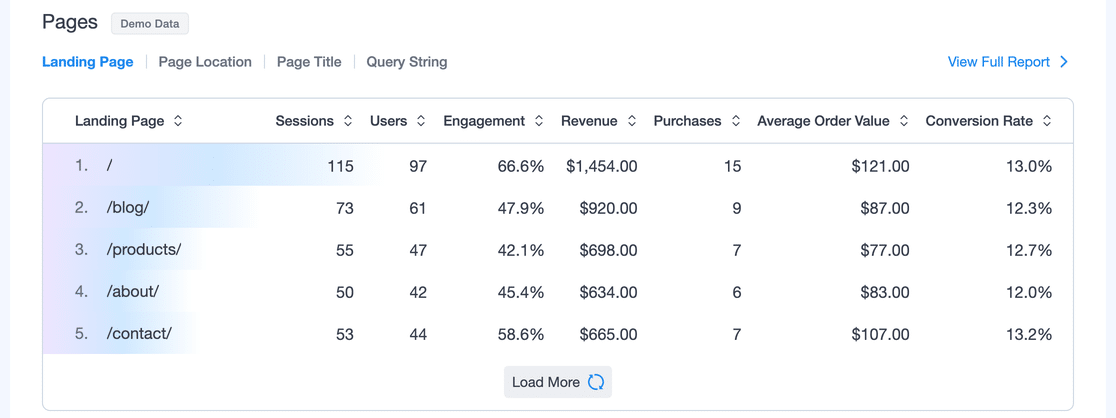Click the 9 purchases value
1116x418 pixels.
[737, 209]
